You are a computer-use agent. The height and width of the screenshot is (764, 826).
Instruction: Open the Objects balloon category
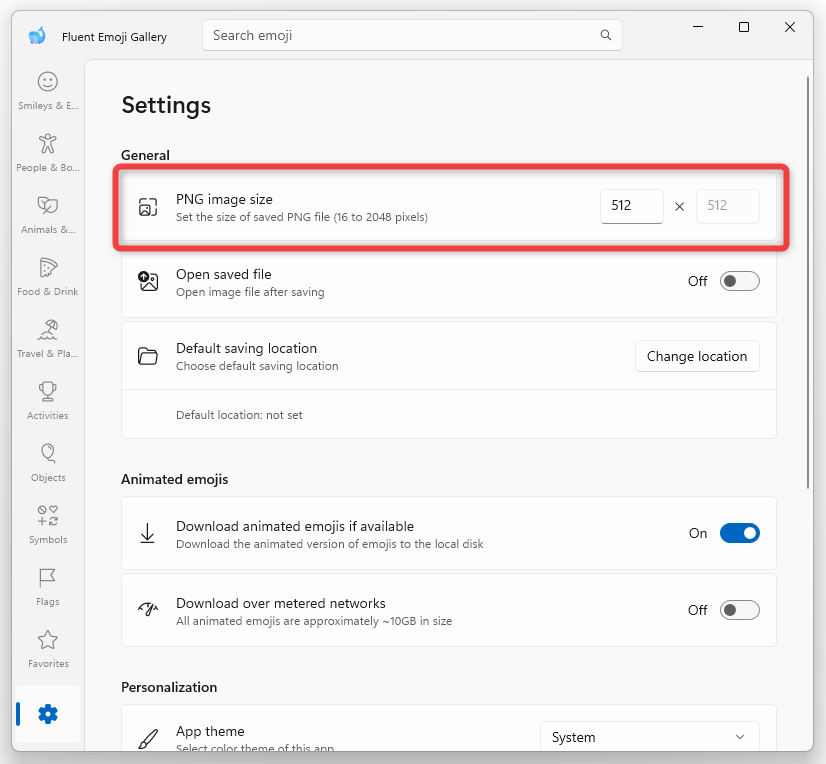48,463
